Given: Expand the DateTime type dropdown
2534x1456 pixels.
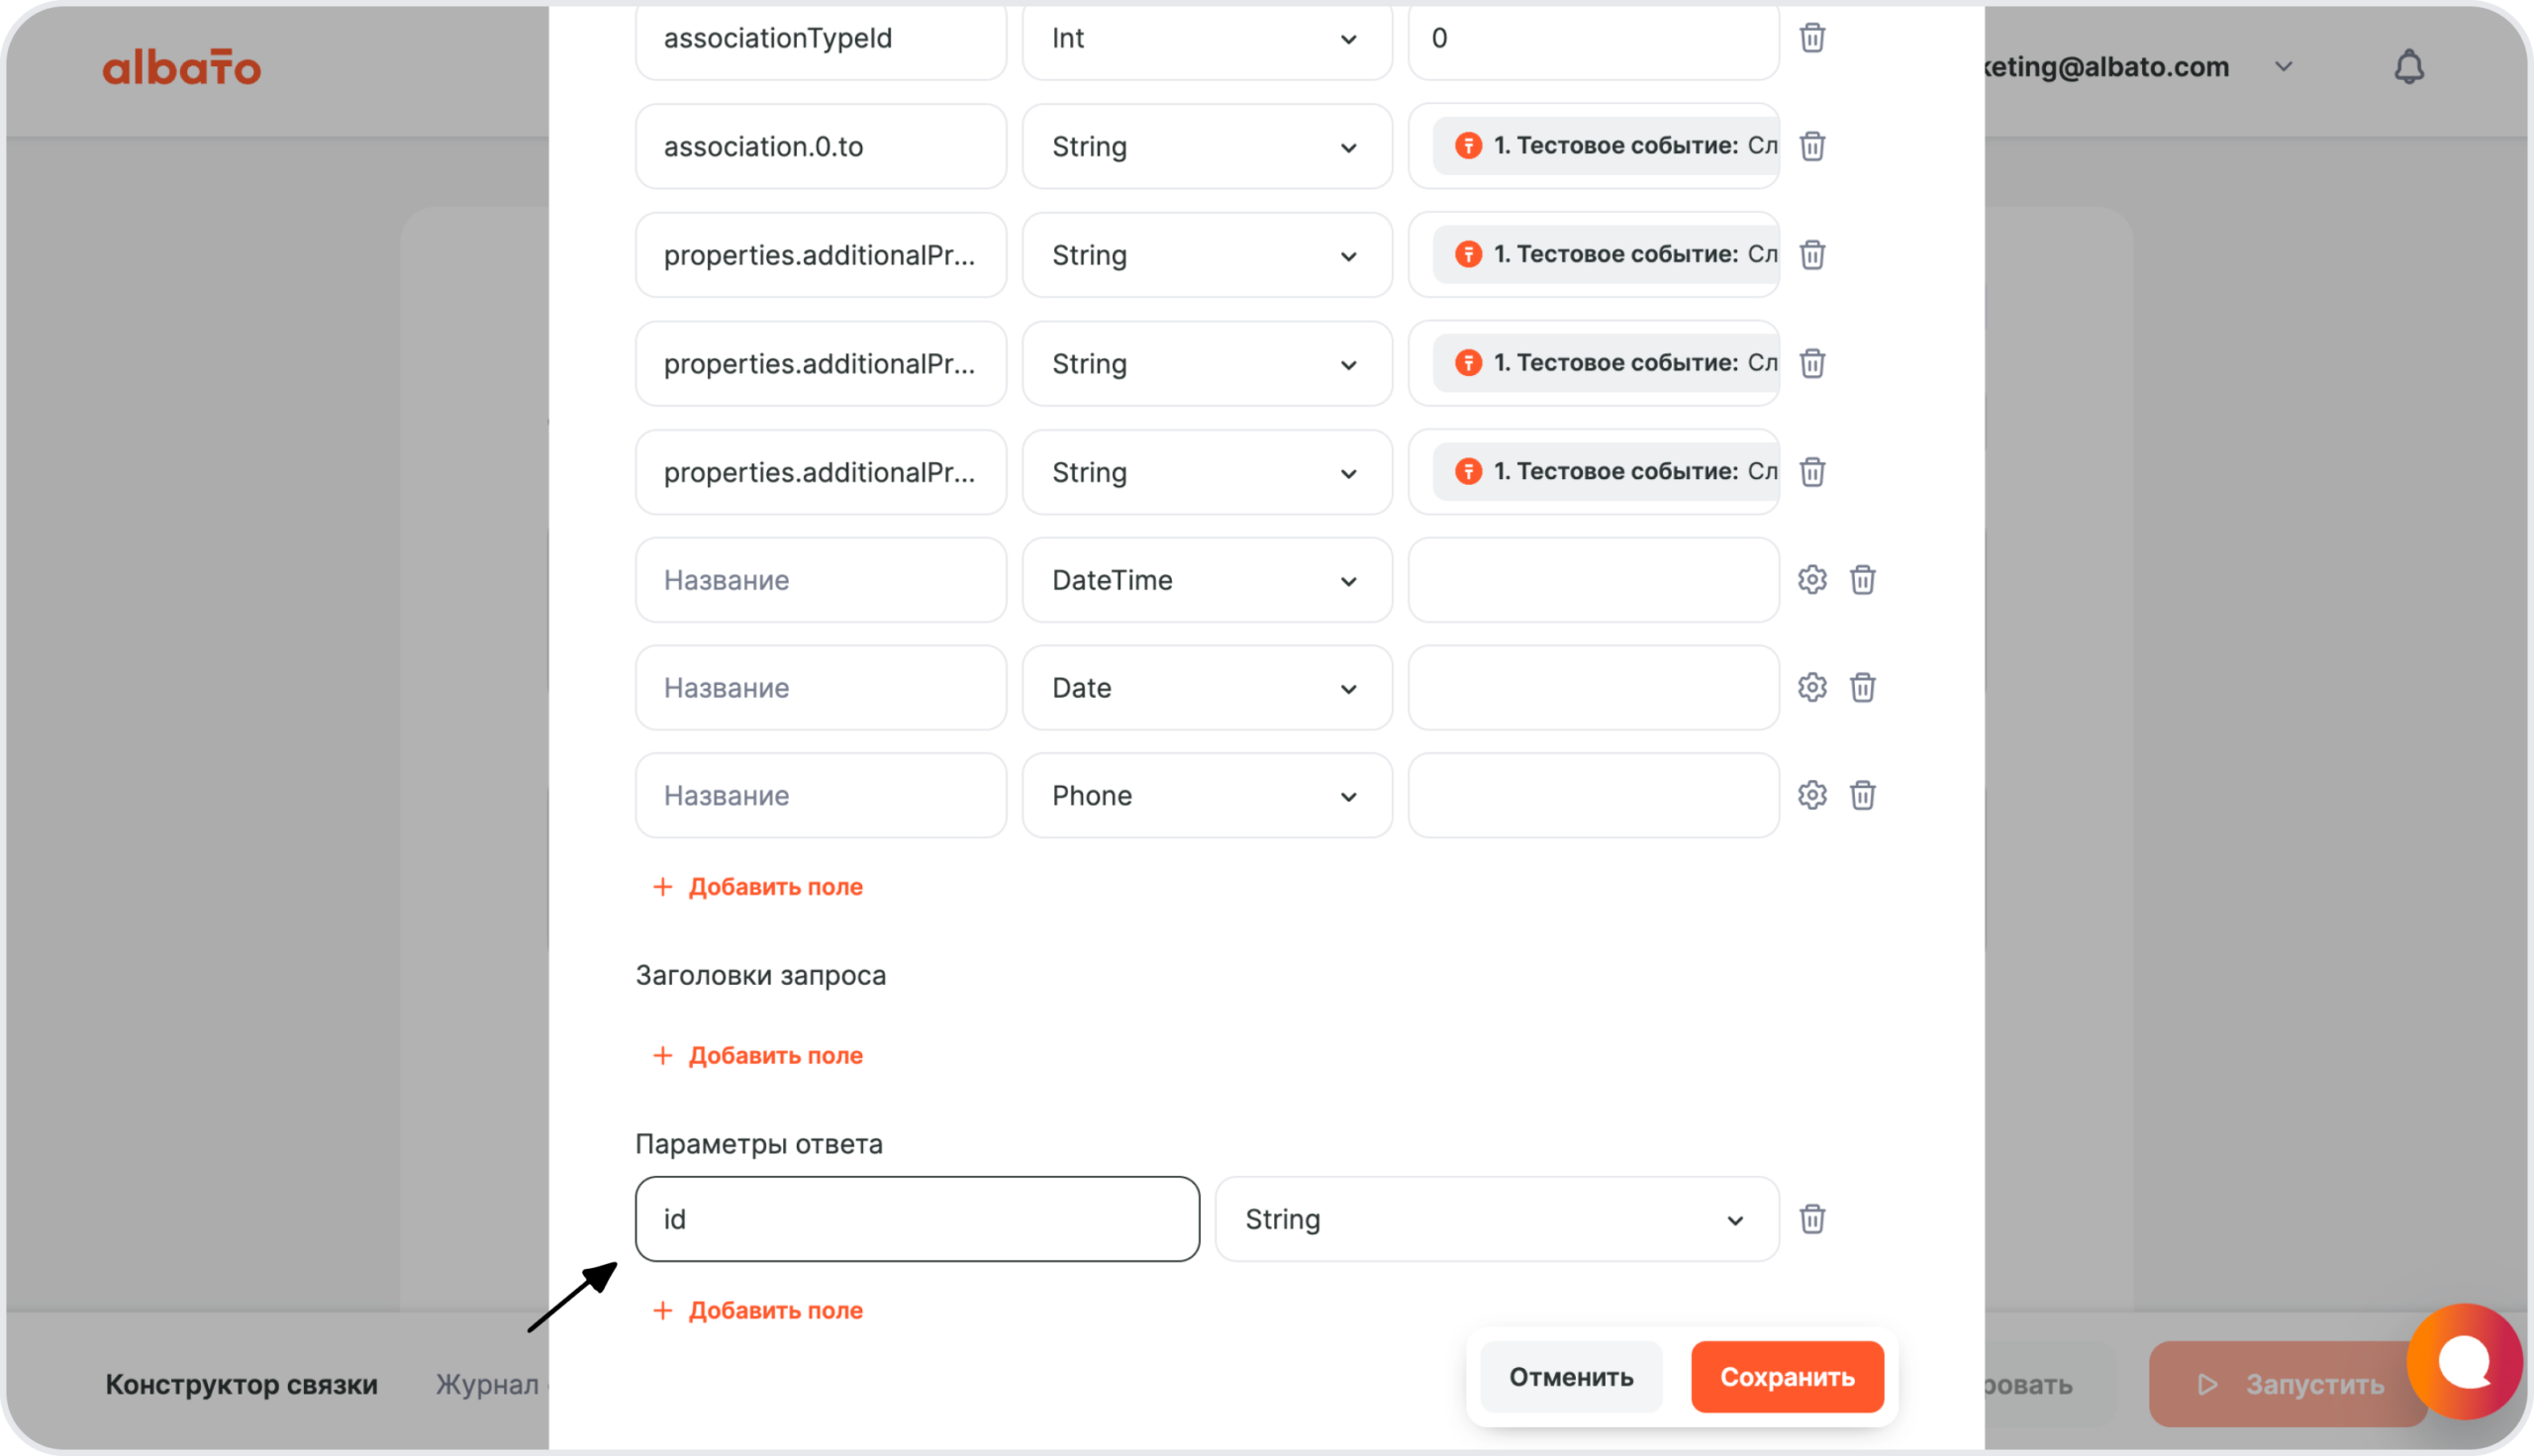Looking at the screenshot, I should pyautogui.click(x=1206, y=580).
